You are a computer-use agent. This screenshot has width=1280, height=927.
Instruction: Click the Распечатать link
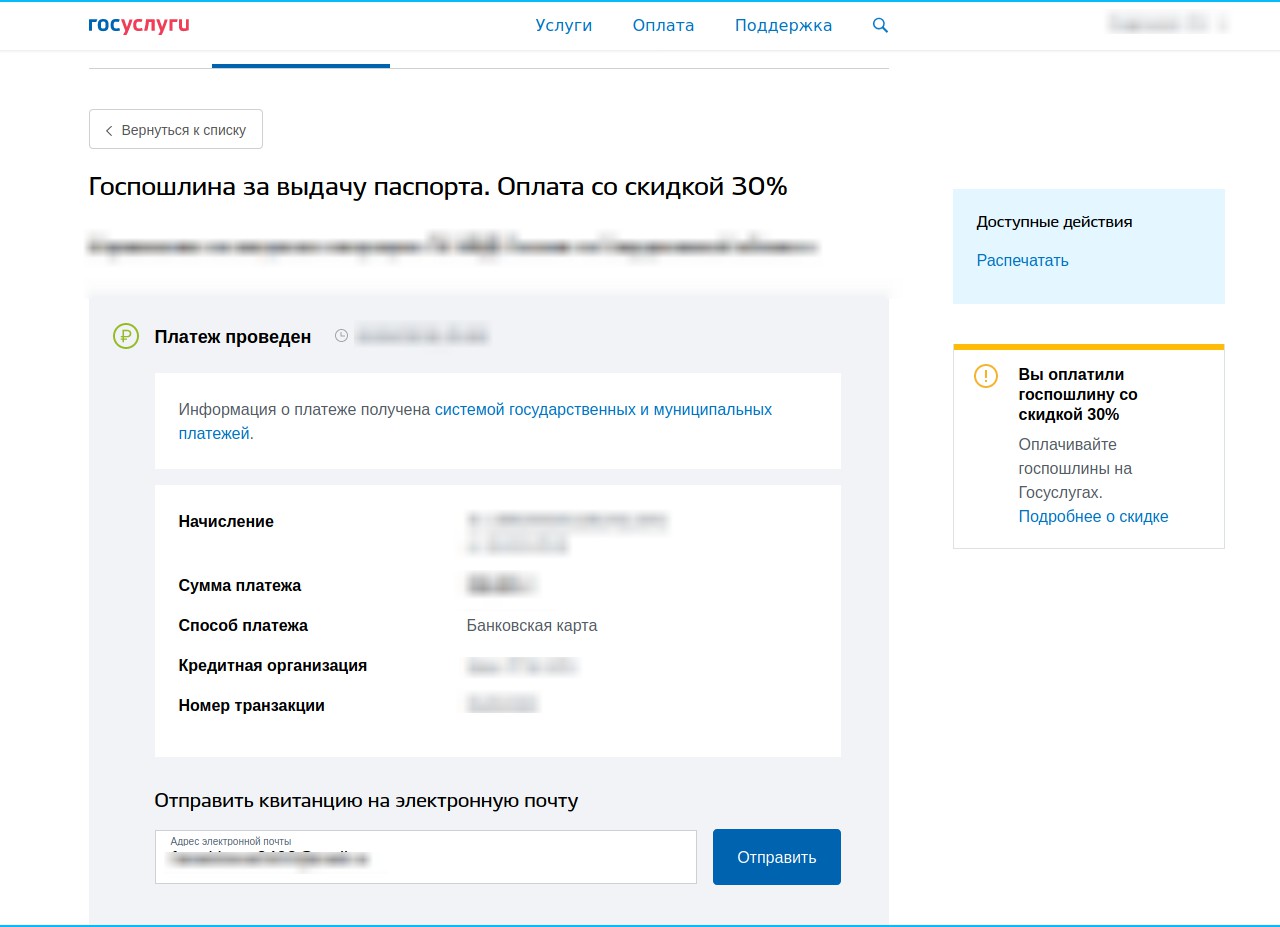(1022, 261)
